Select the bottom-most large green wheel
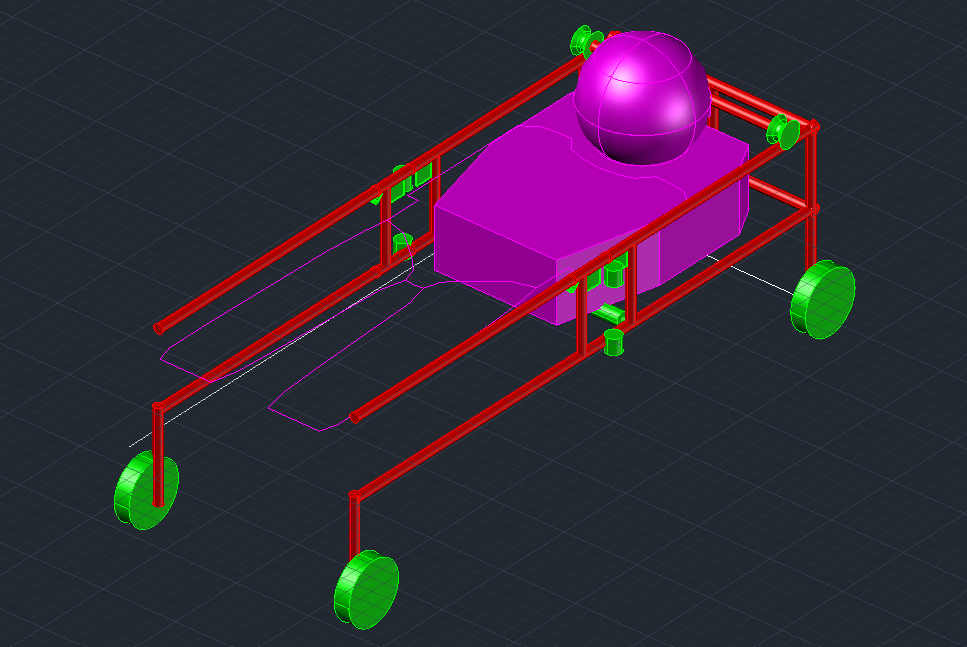 (x=366, y=590)
